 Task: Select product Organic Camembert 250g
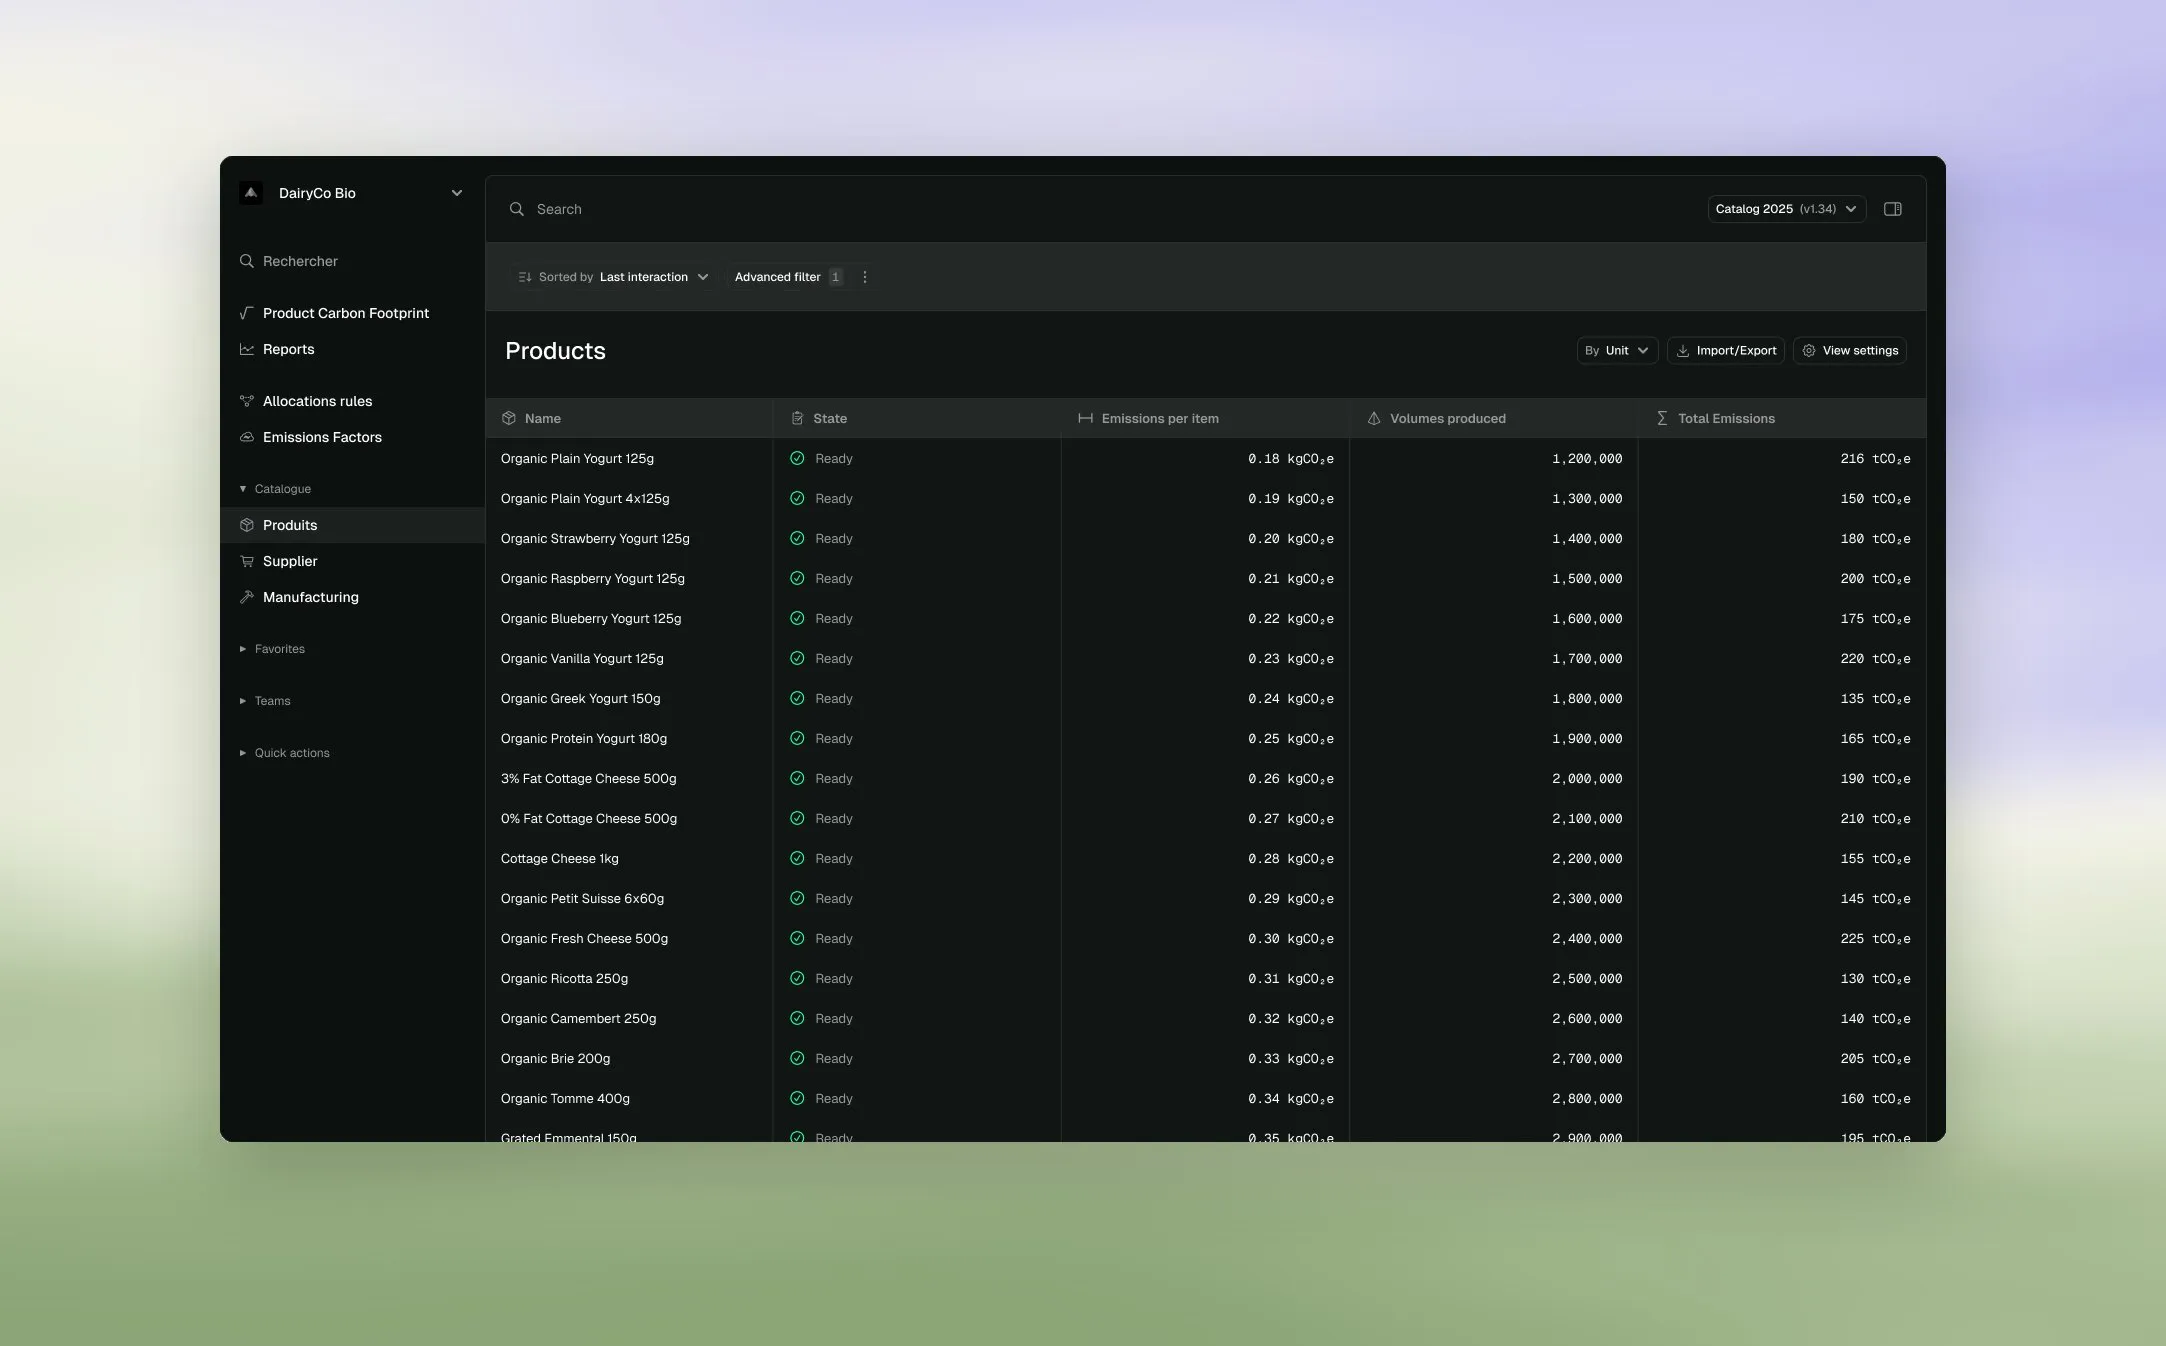click(578, 1019)
